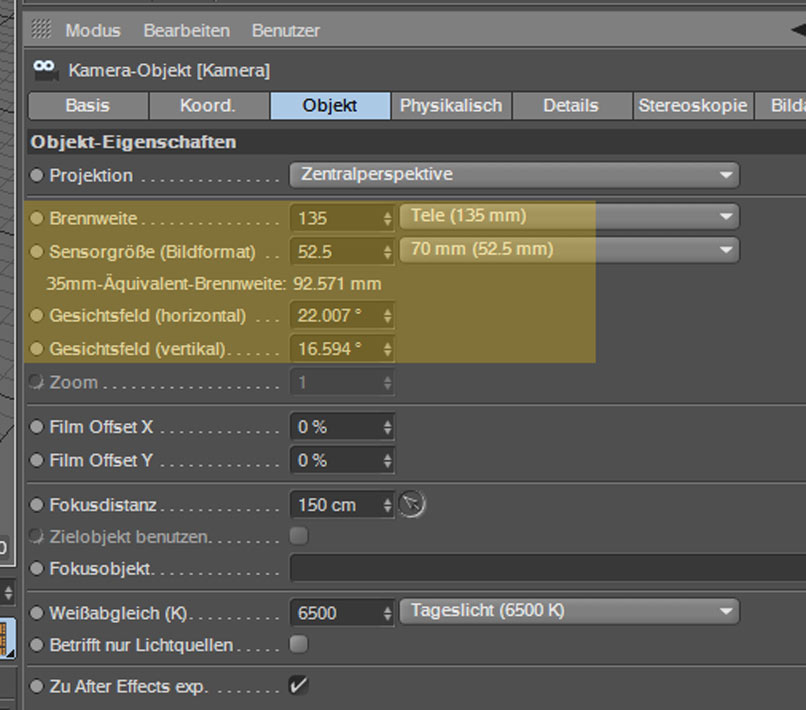Viewport: 806px width, 710px height.
Task: Toggle the Fokusdistanz animation dot
Action: point(36,505)
